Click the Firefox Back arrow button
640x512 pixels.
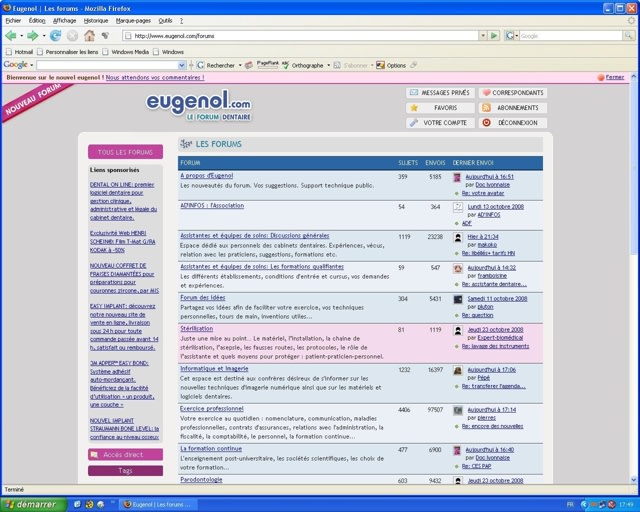pyautogui.click(x=11, y=35)
